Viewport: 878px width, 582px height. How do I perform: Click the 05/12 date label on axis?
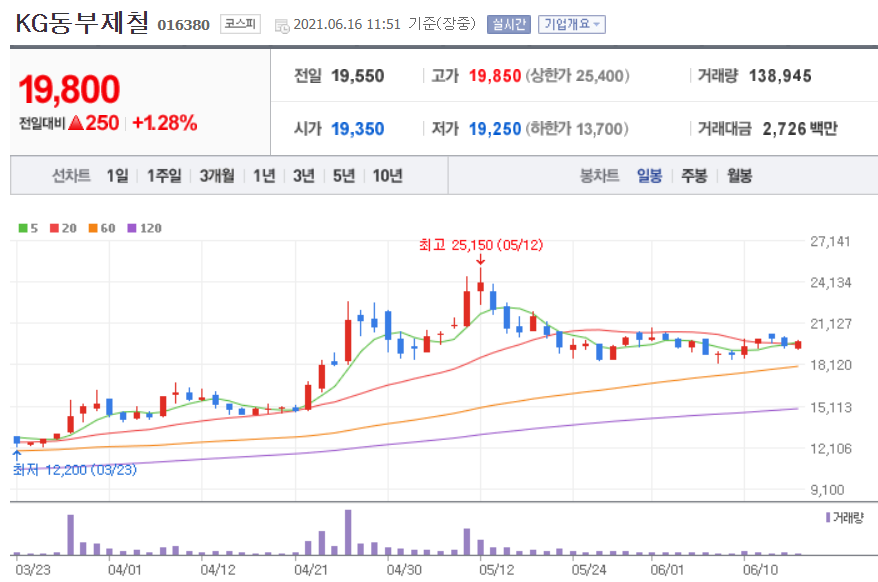pyautogui.click(x=496, y=570)
